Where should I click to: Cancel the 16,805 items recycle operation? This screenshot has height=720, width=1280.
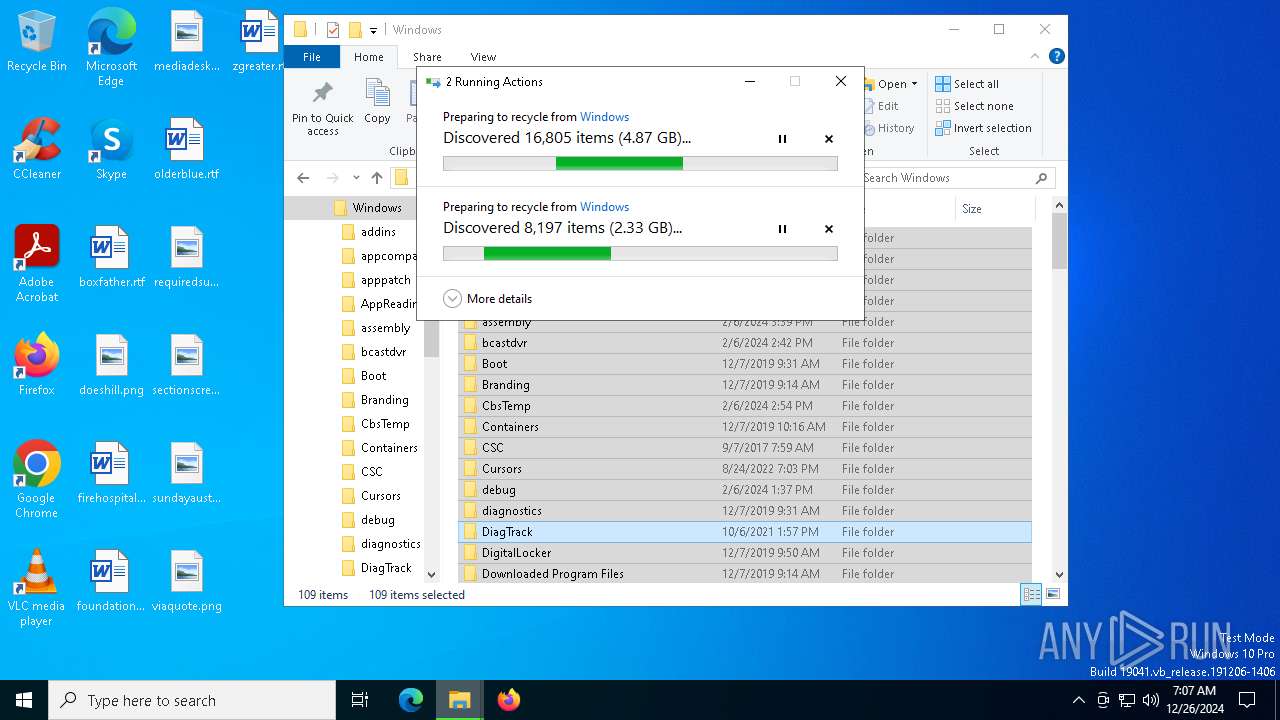point(829,139)
